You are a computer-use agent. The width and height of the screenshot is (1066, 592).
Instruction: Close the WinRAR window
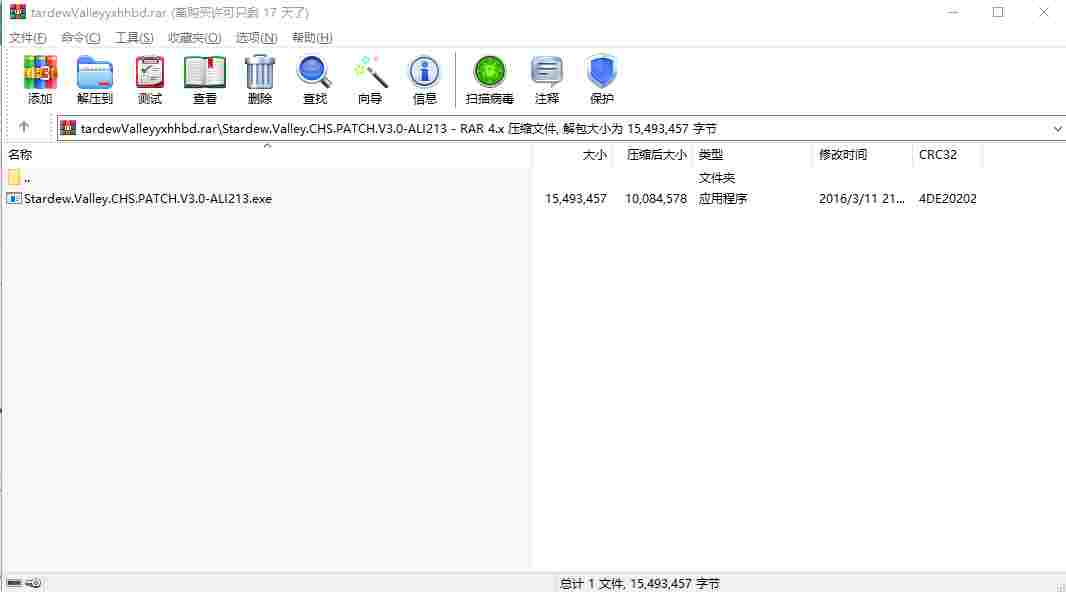pyautogui.click(x=1044, y=12)
